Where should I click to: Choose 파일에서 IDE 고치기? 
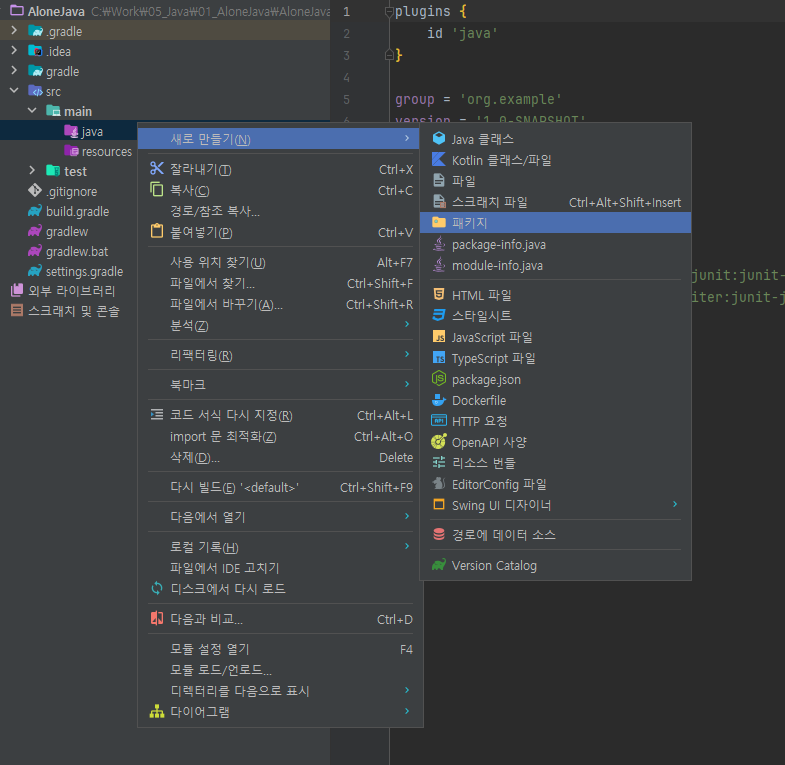click(x=280, y=568)
